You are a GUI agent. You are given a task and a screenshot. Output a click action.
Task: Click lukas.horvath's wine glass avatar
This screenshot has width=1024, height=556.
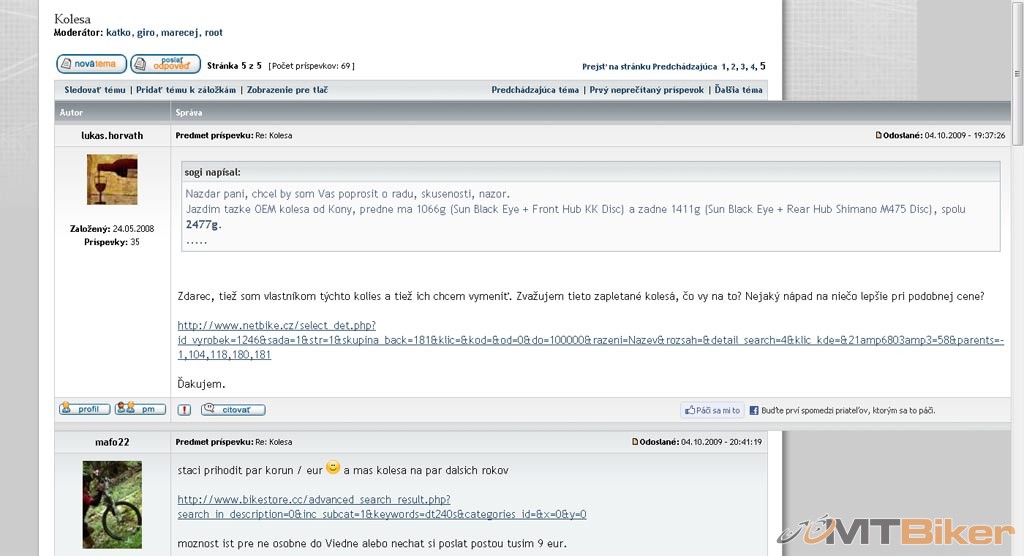[112, 180]
